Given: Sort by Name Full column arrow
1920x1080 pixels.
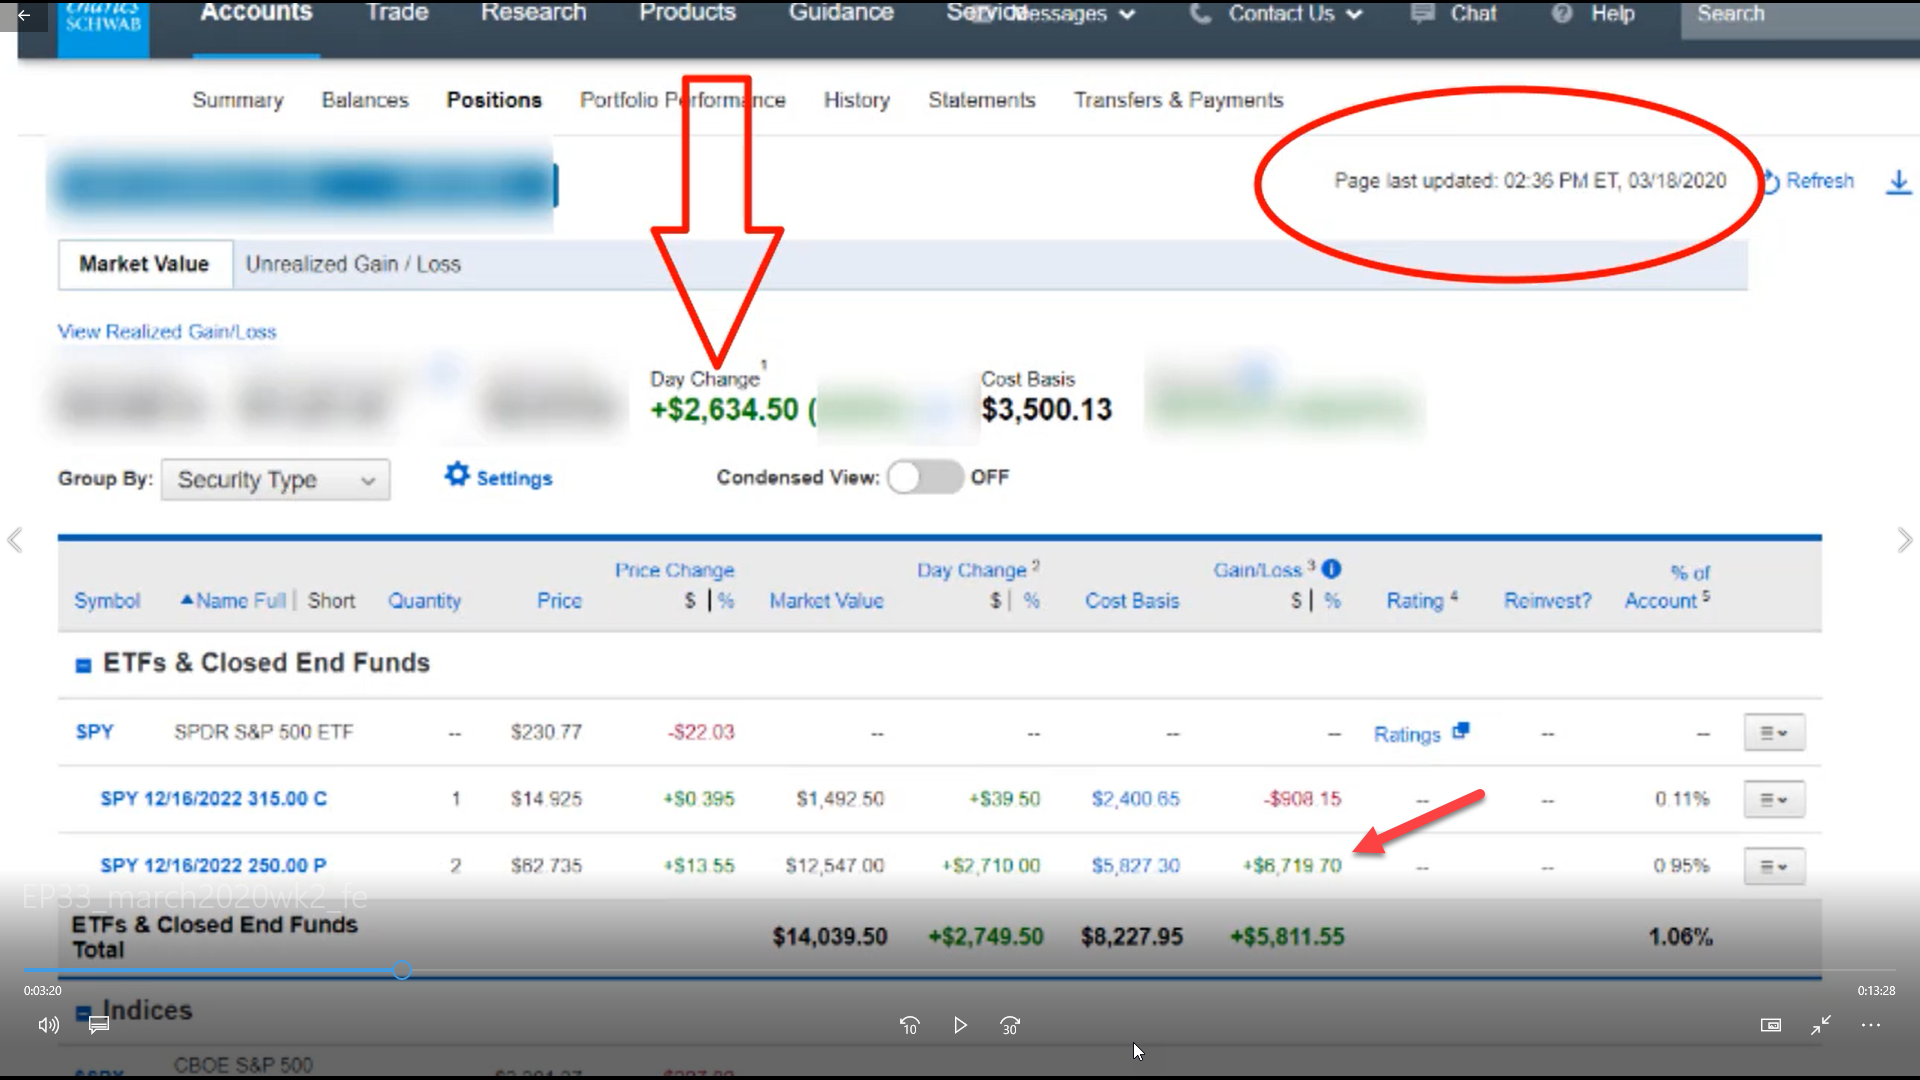Looking at the screenshot, I should tap(186, 600).
